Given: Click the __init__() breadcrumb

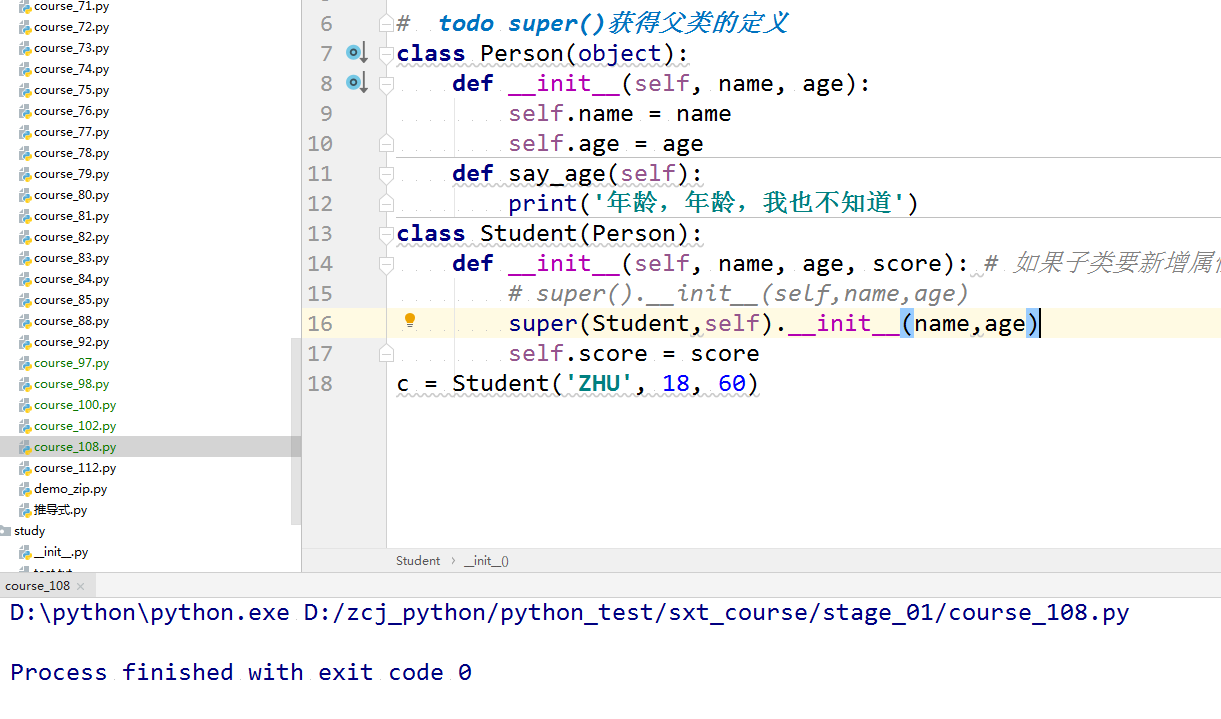Looking at the screenshot, I should 486,561.
